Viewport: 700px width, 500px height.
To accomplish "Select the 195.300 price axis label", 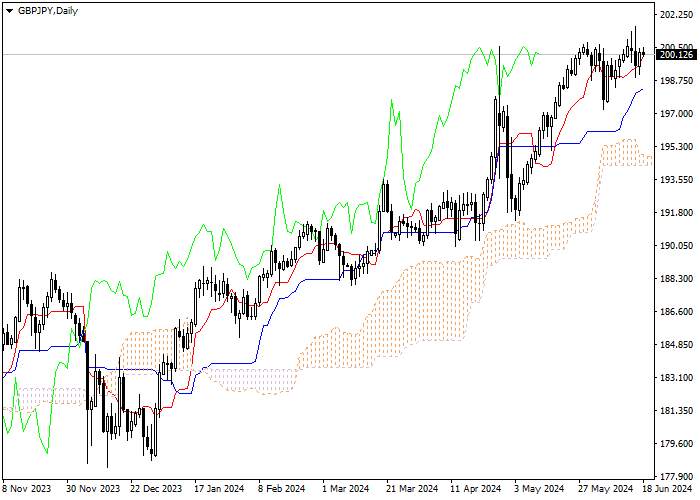I will (676, 147).
